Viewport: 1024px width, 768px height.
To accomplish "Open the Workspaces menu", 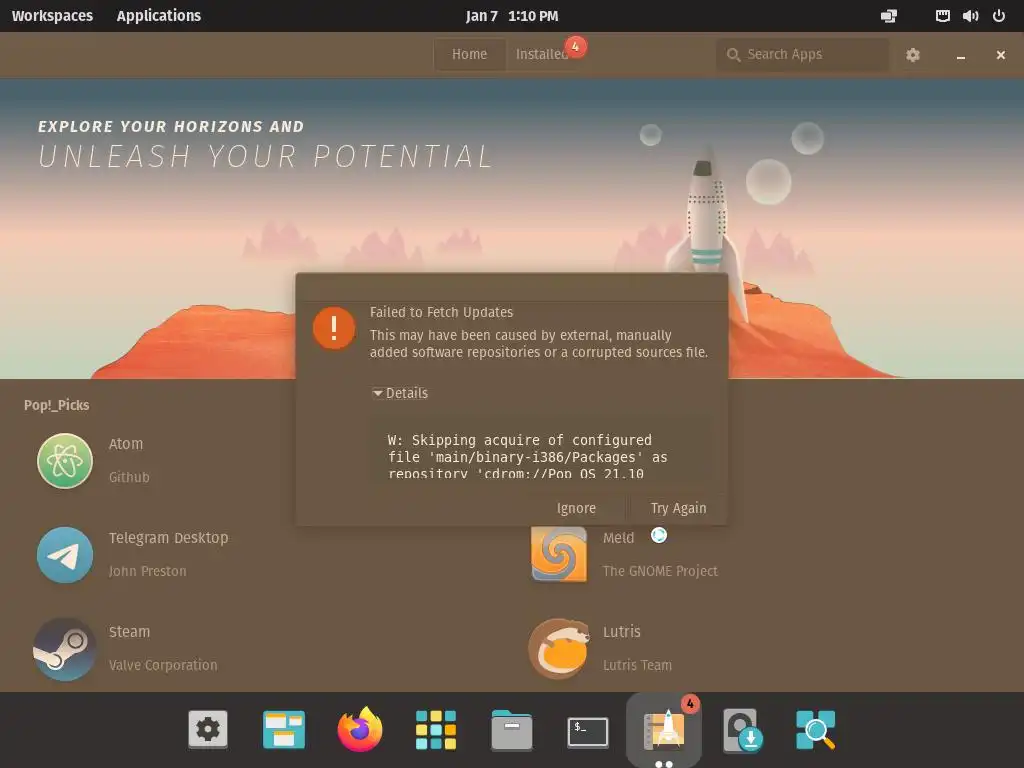I will 52,16.
